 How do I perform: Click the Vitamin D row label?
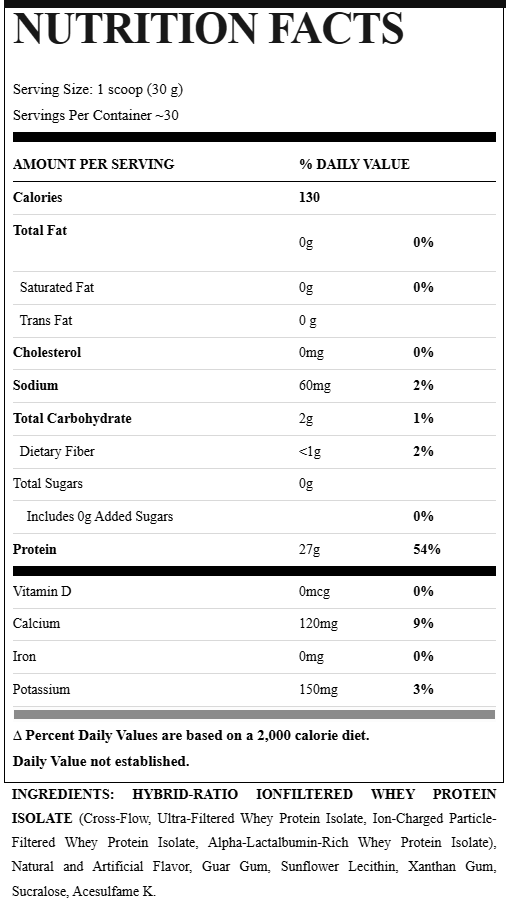click(42, 591)
